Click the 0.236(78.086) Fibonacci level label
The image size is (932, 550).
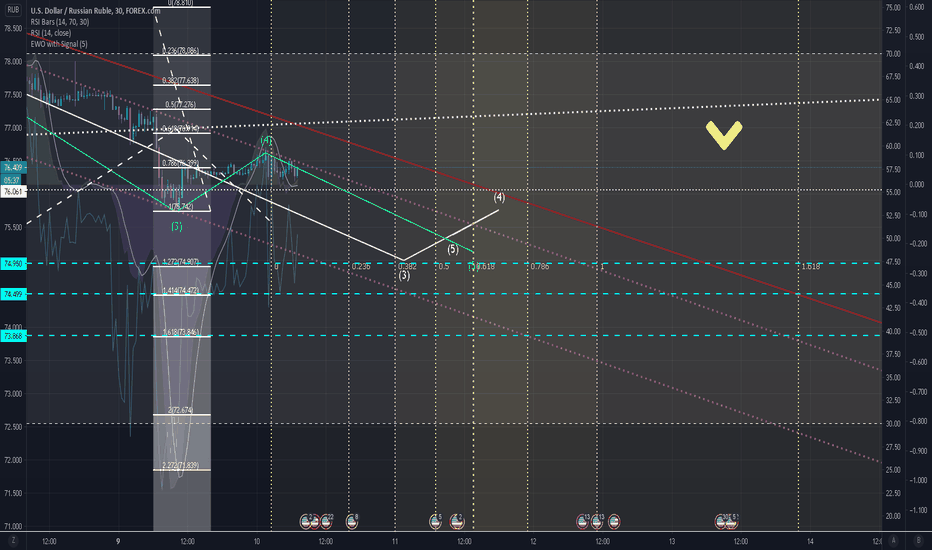[x=182, y=51]
